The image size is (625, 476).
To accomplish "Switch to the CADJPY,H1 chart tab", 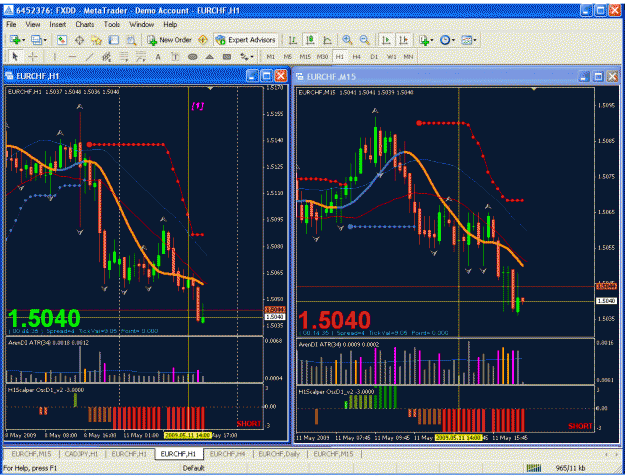I will click(81, 454).
